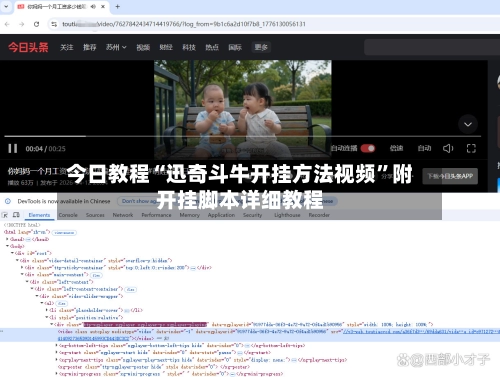The height and width of the screenshot is (377, 500).
Task: Pause the playing video
Action: point(13,148)
